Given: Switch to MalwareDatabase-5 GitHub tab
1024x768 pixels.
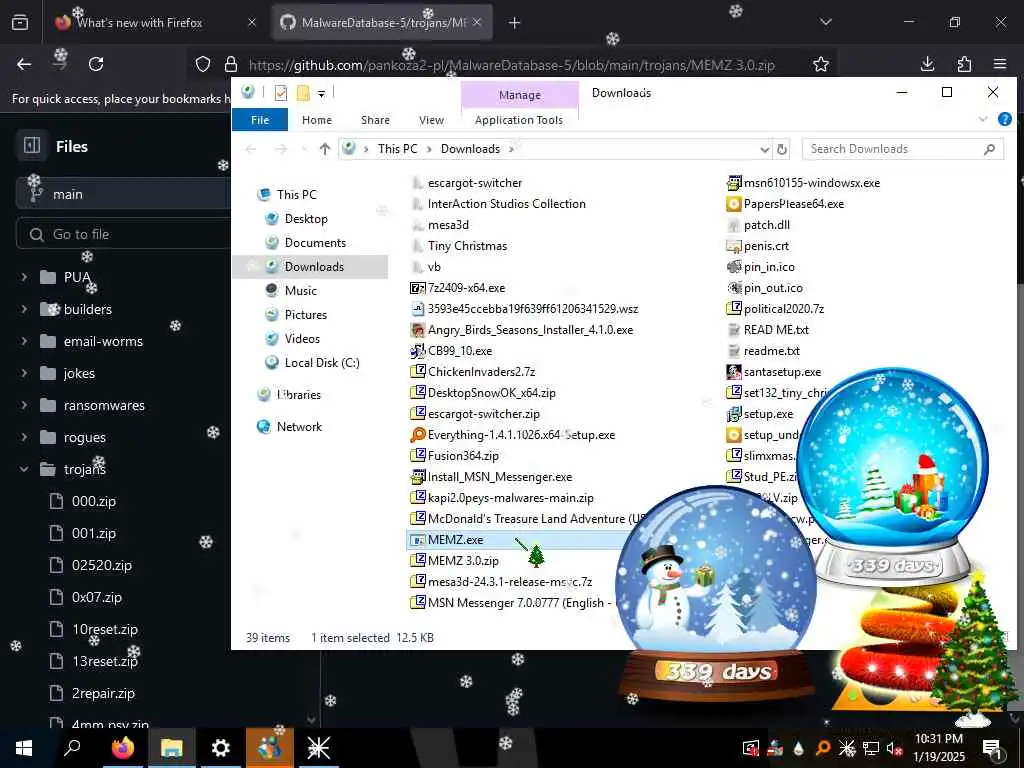Looking at the screenshot, I should [382, 23].
